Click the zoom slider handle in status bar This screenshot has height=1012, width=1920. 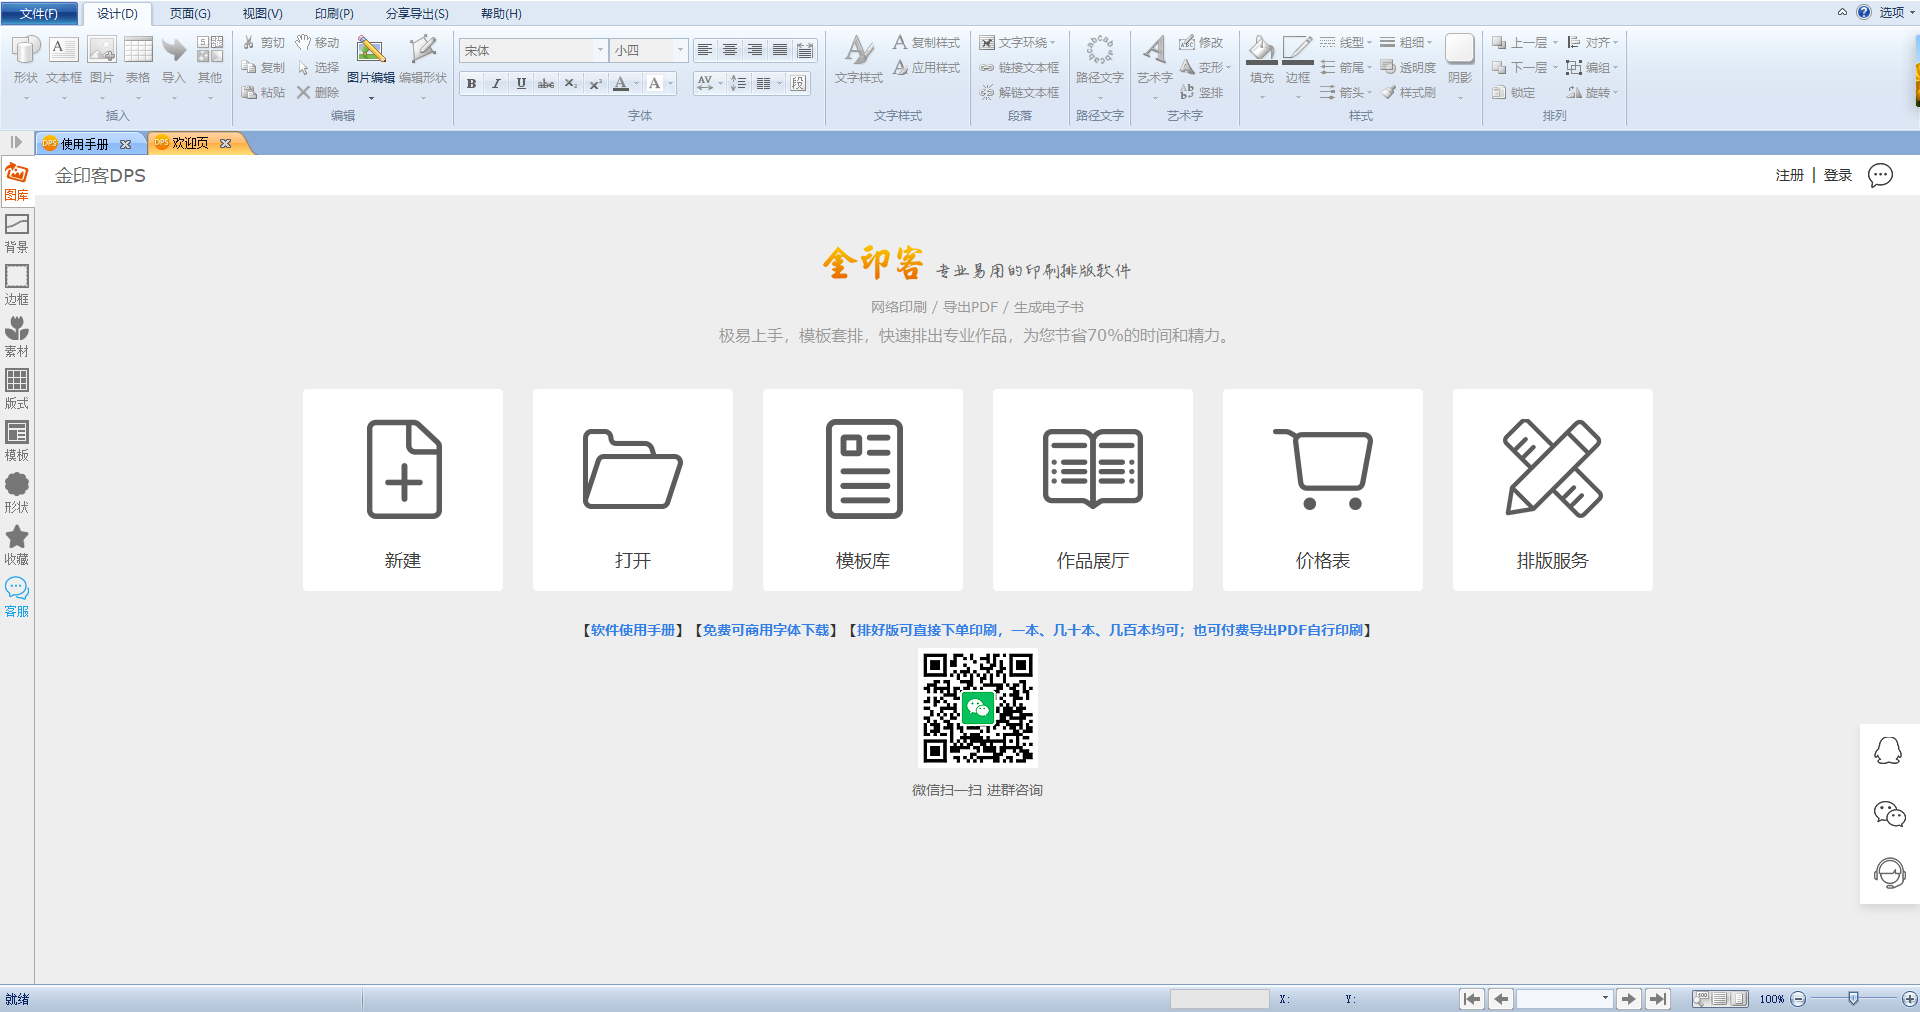(x=1853, y=998)
